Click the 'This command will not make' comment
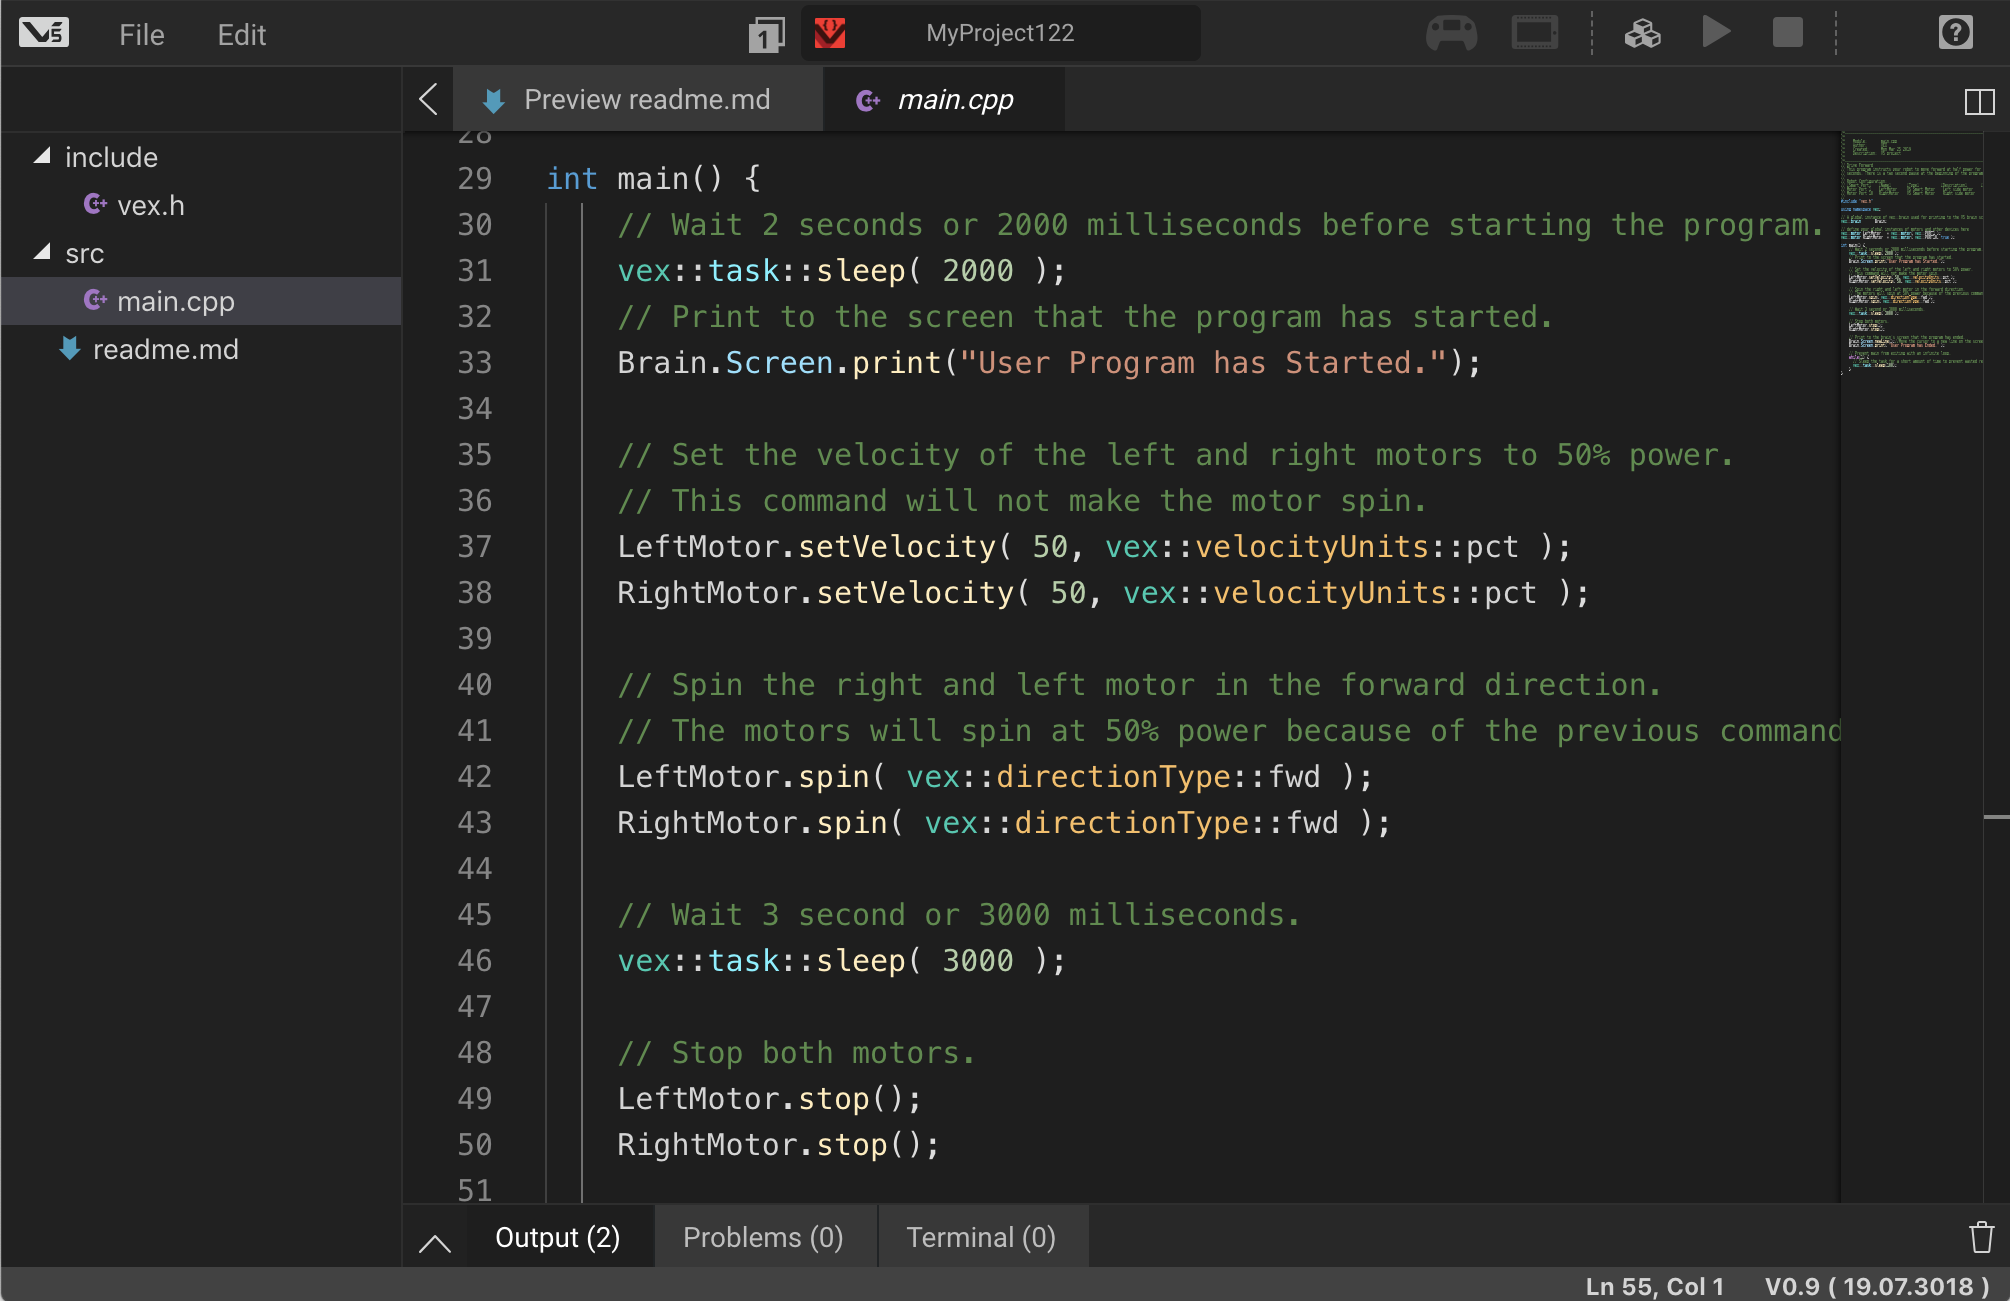This screenshot has height=1301, width=2010. 1022,501
